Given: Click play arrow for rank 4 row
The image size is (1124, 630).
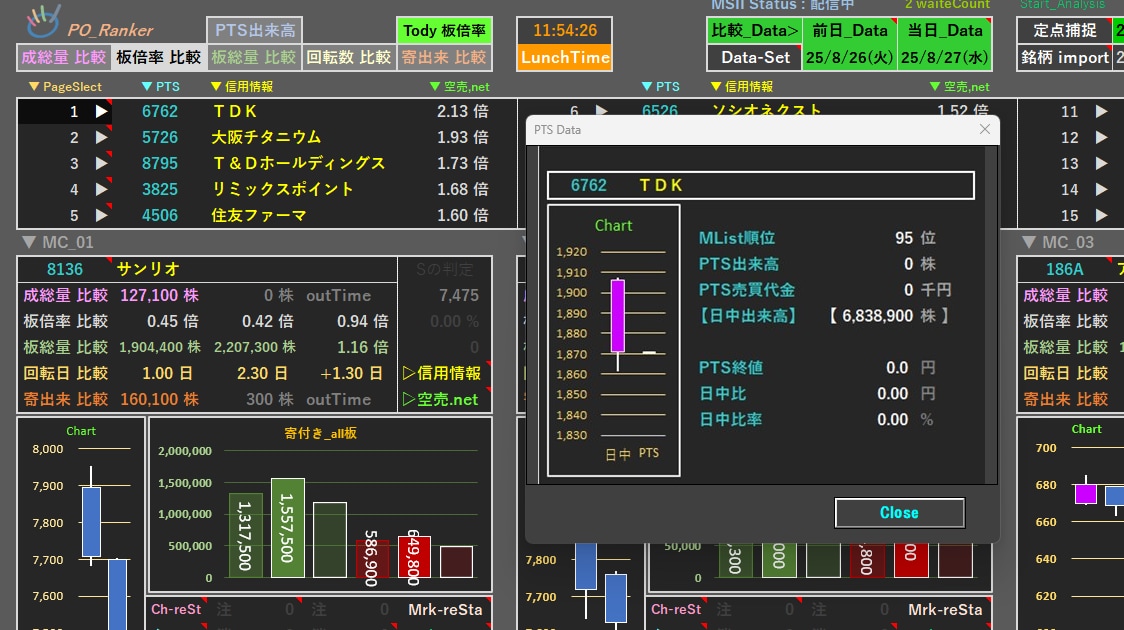Looking at the screenshot, I should 102,189.
